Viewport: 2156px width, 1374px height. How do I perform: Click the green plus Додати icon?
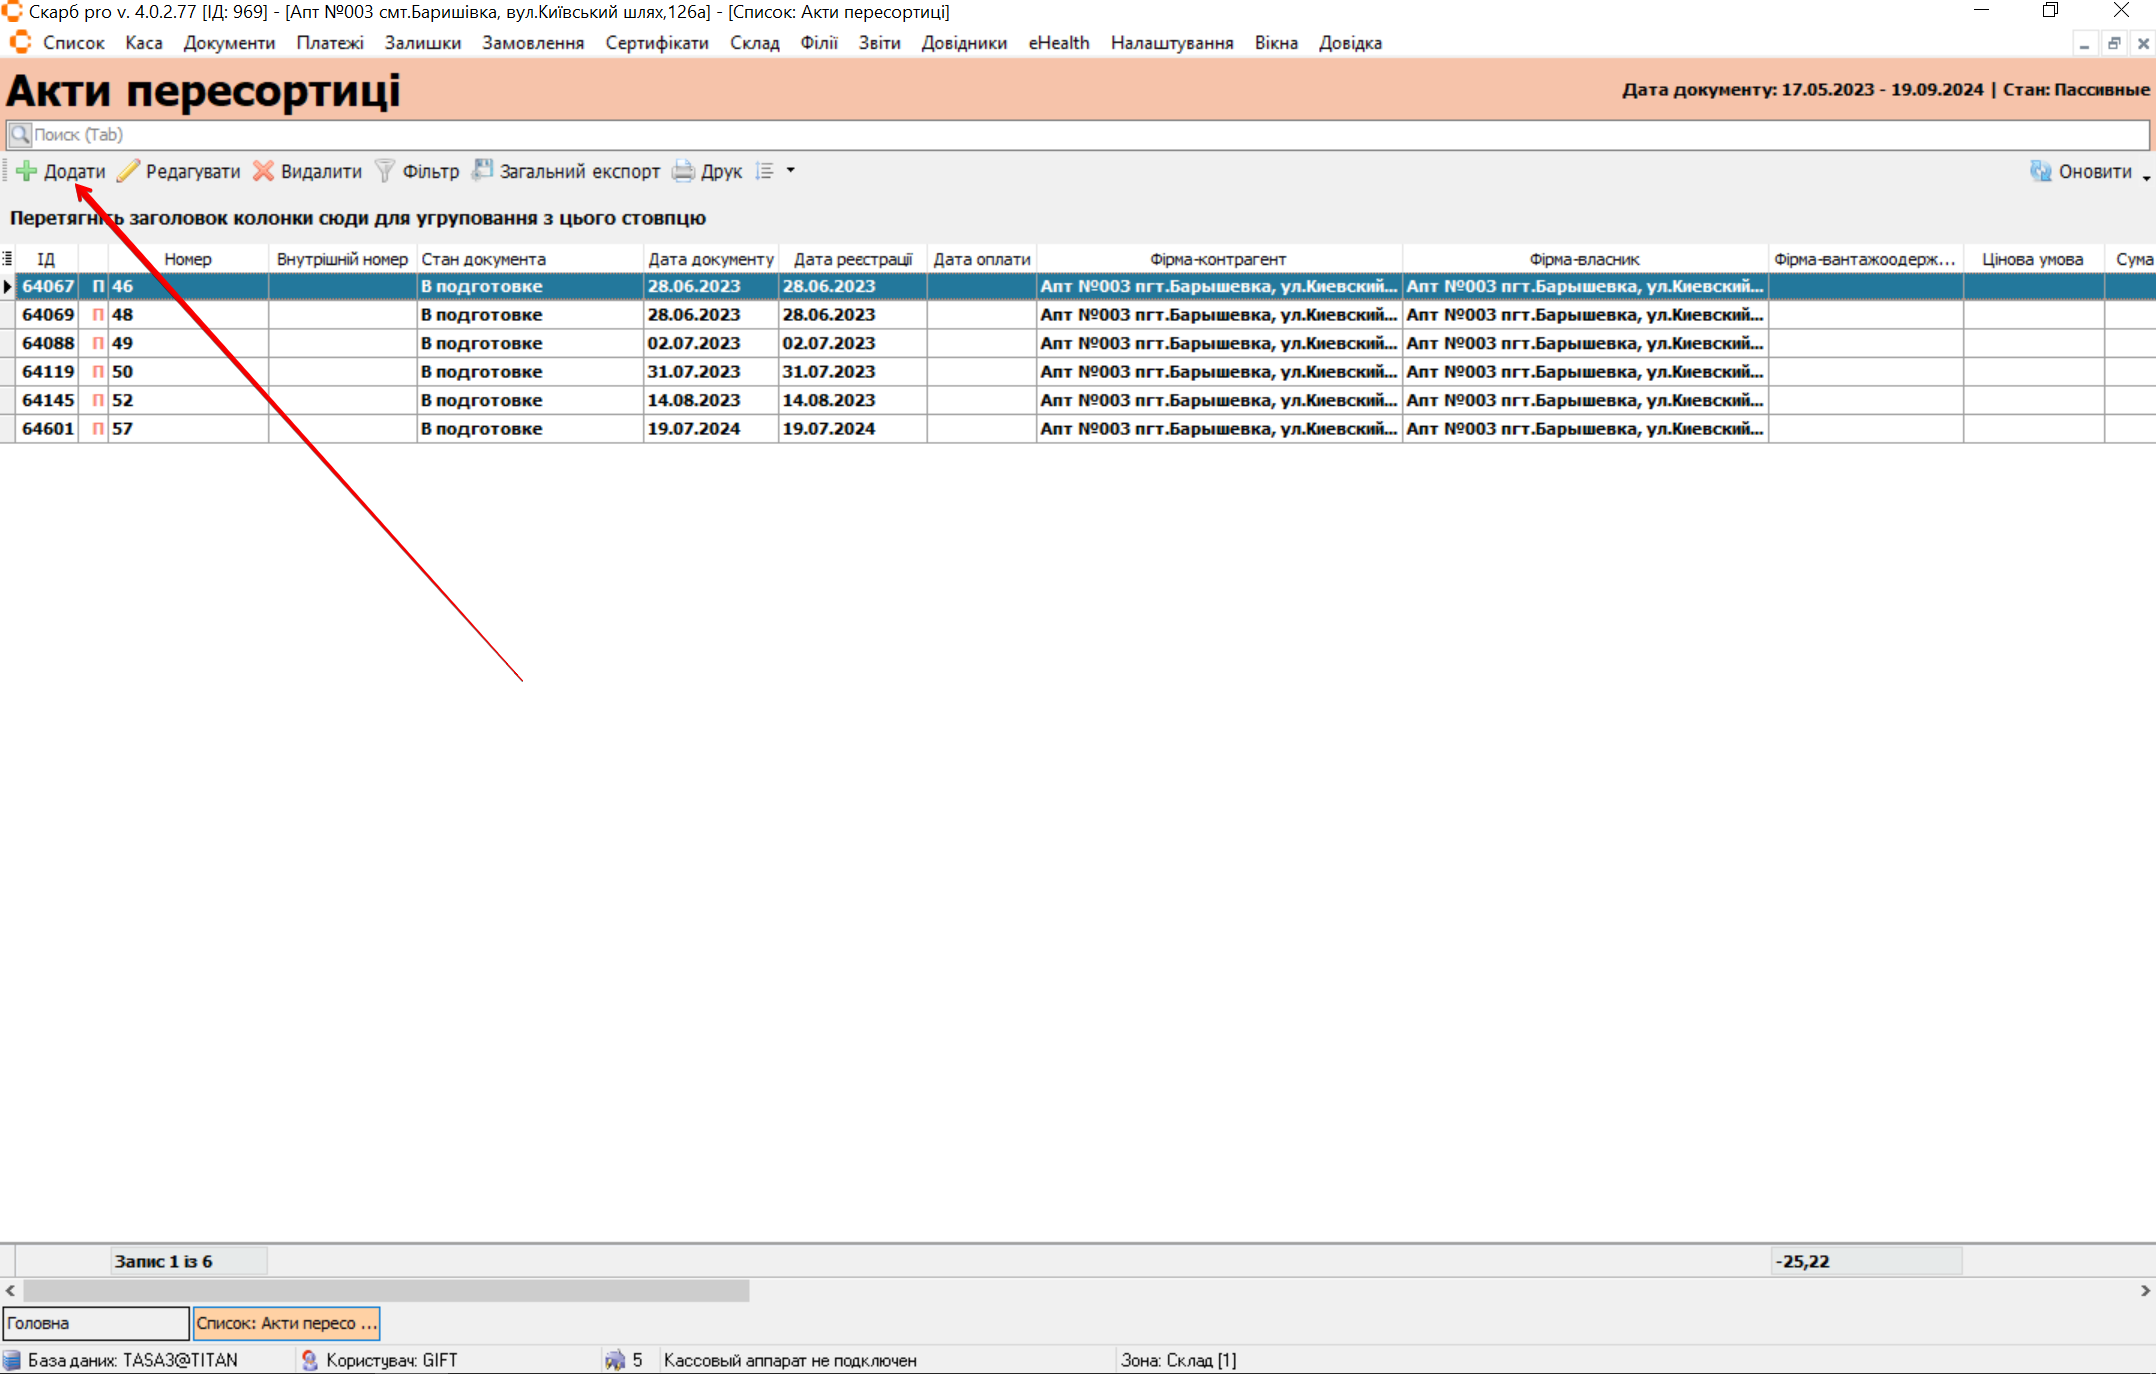pos(27,171)
